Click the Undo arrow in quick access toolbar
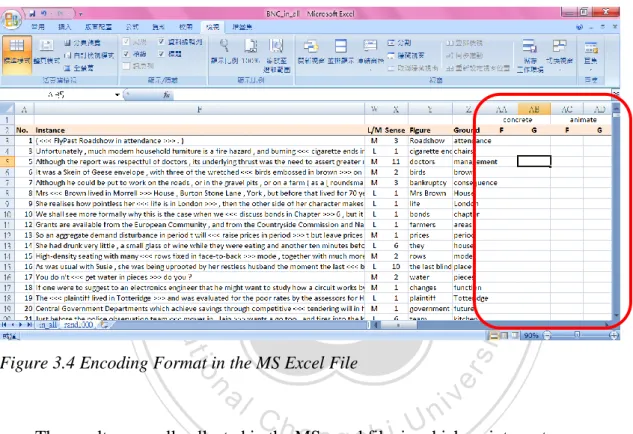 tap(44, 14)
